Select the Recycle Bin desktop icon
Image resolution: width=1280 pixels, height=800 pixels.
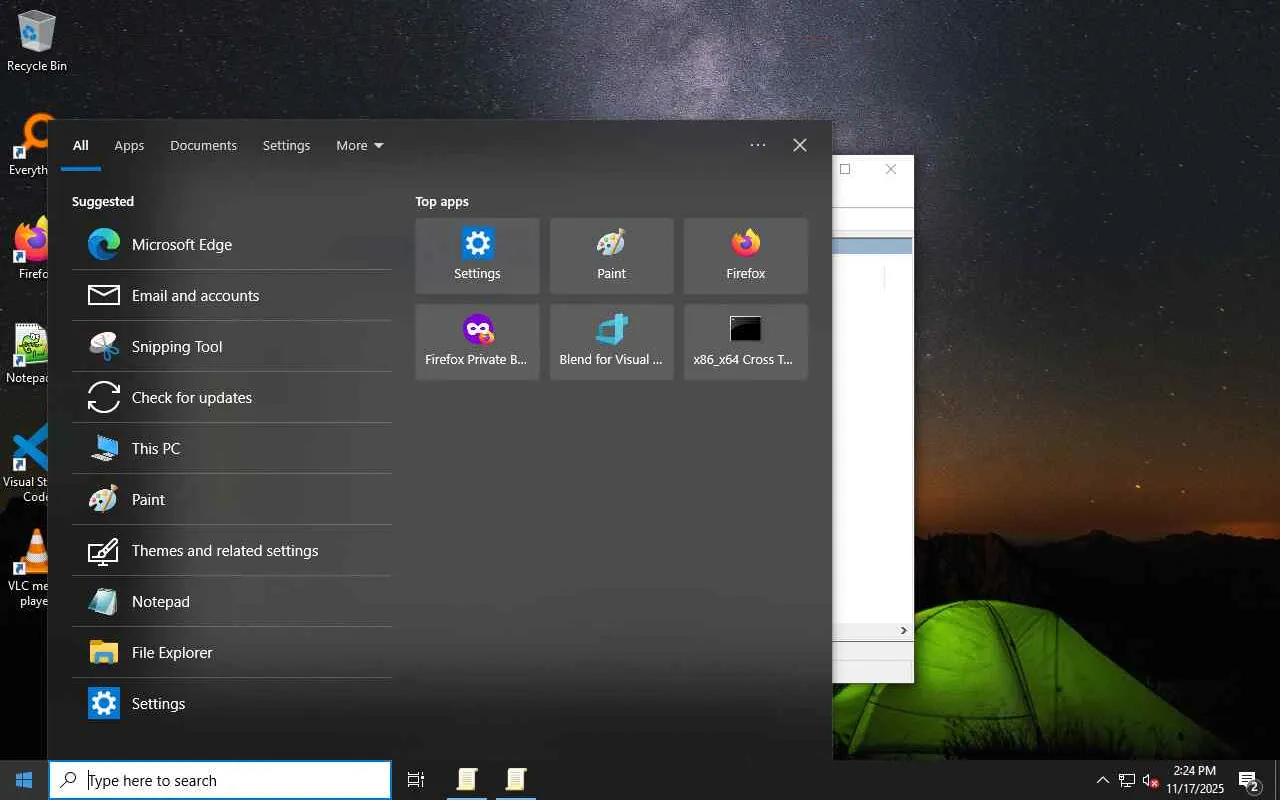pos(37,42)
